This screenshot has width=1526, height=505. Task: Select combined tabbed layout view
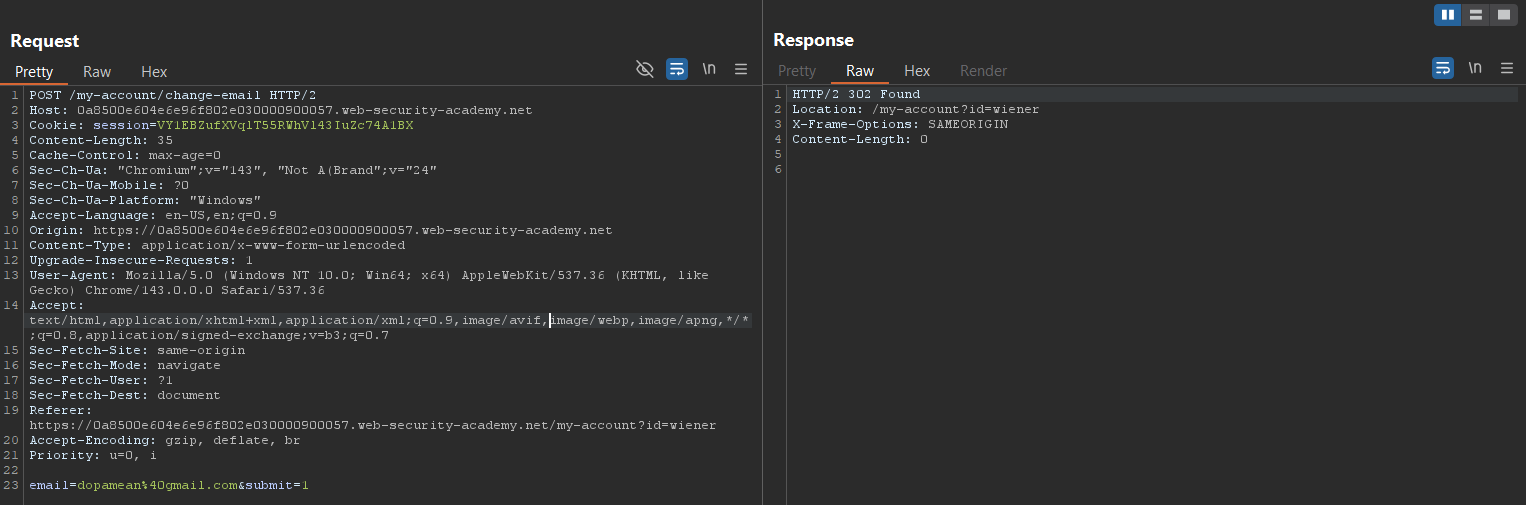(1504, 15)
